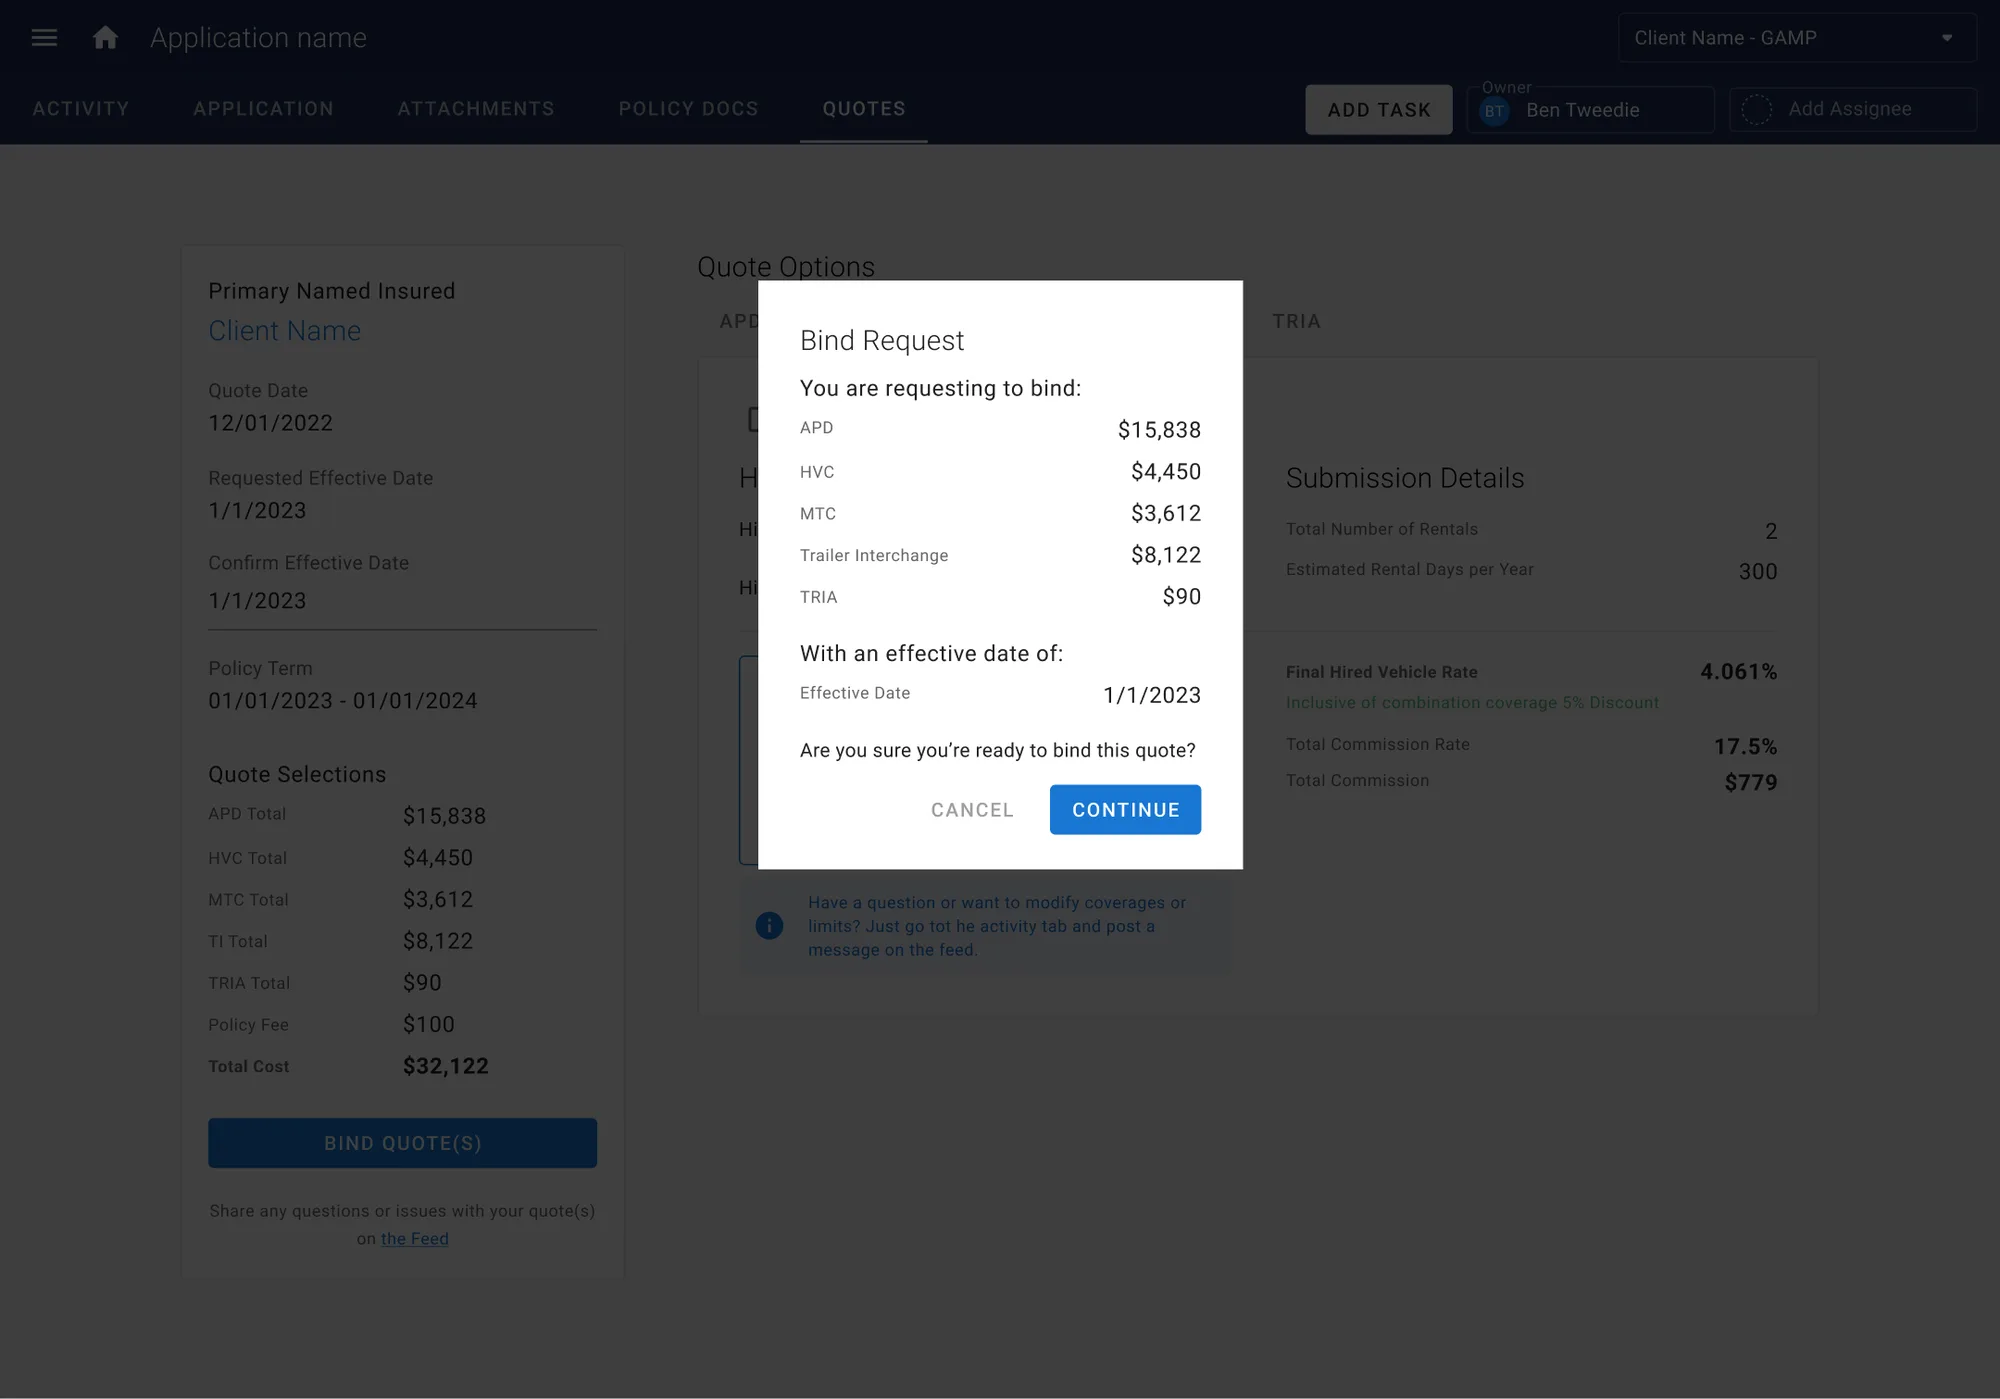Open 'the Feed' link
Image resolution: width=2000 pixels, height=1399 pixels.
click(414, 1239)
